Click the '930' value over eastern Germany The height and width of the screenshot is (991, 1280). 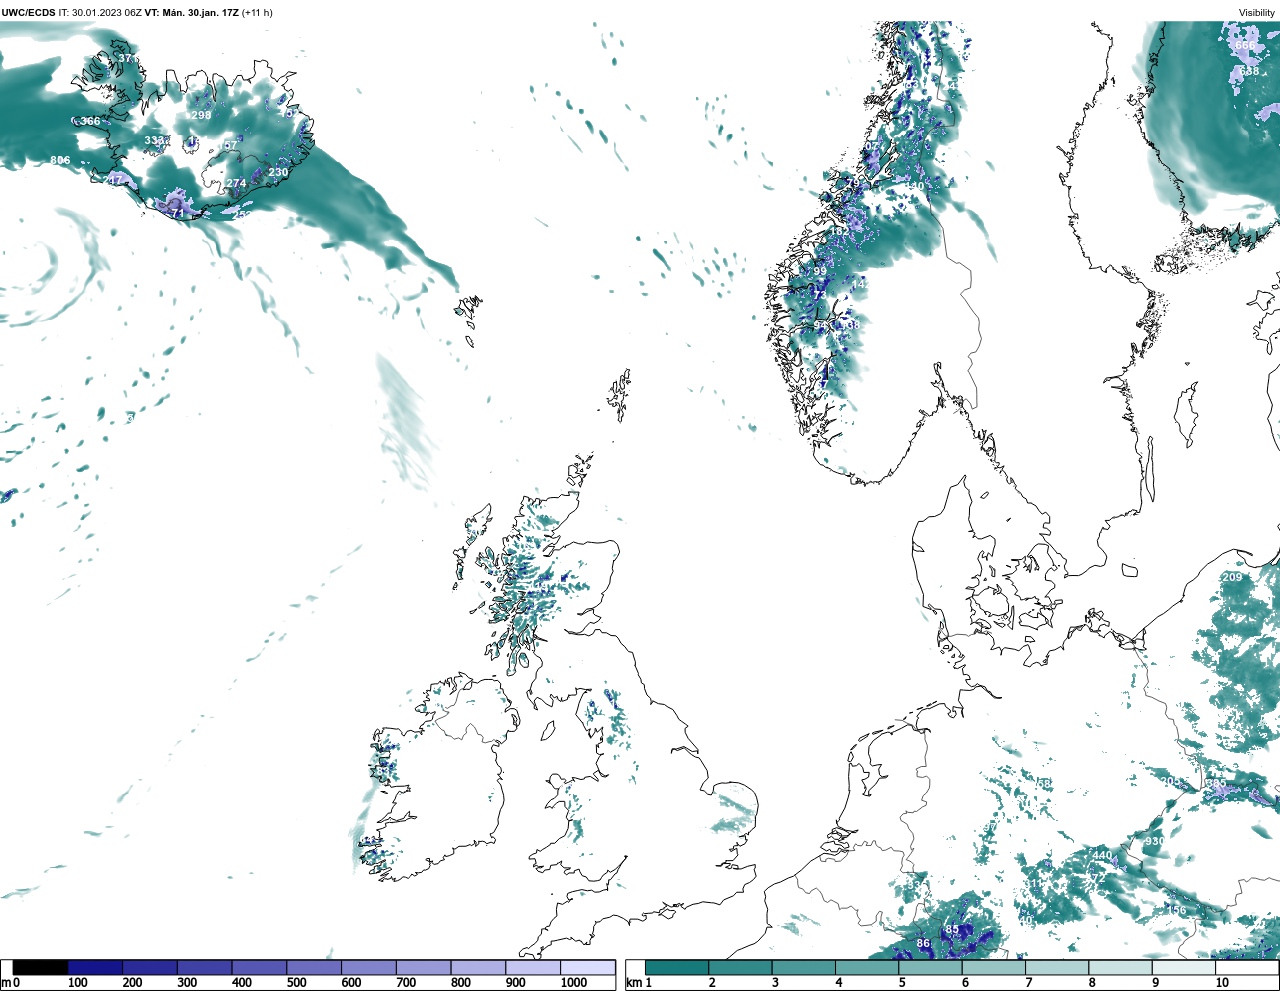pos(1154,842)
